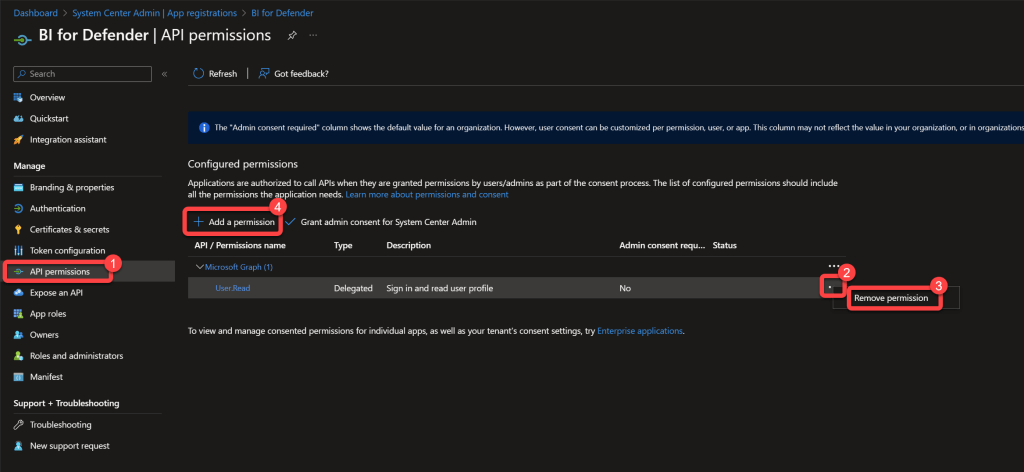Screen dimensions: 1024x472
Task: Select Certificates & secrets
Action: point(69,229)
